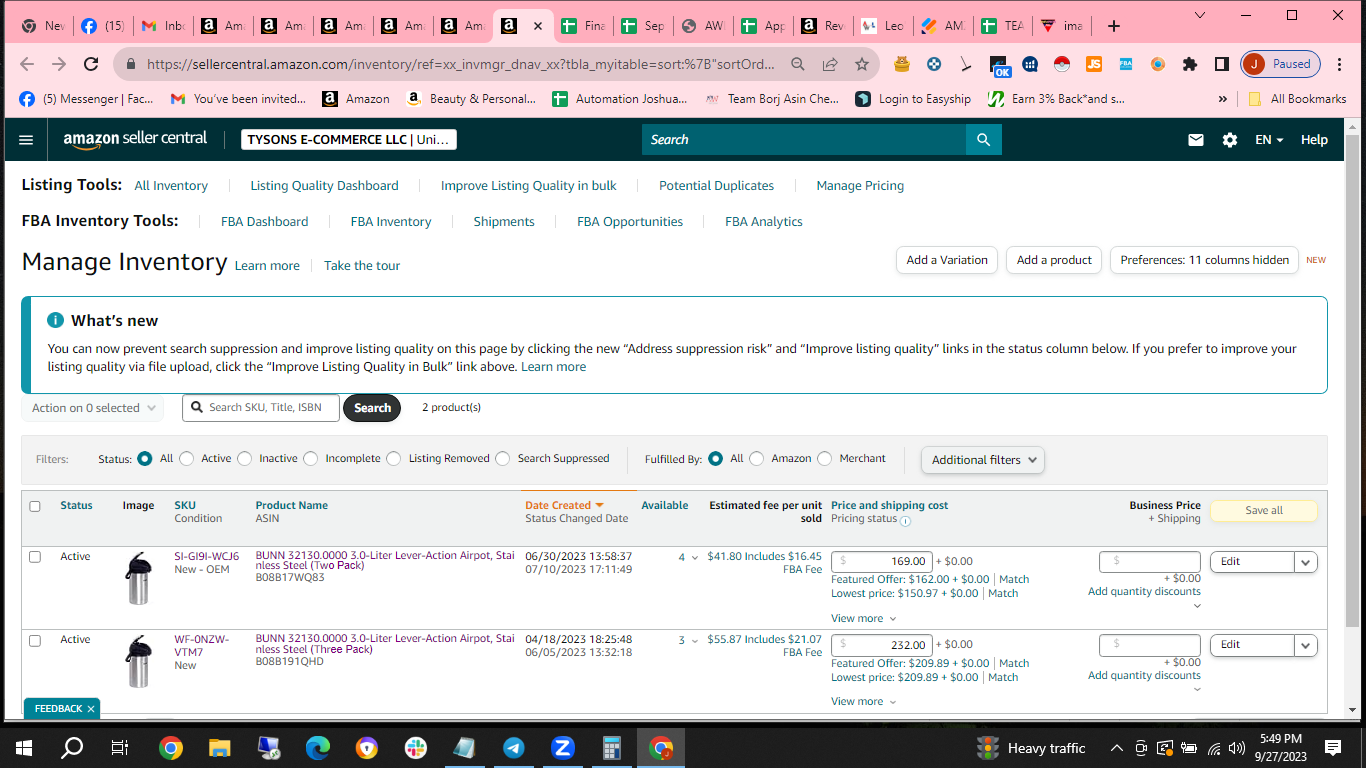Open File Explorer from the taskbar

[220, 748]
